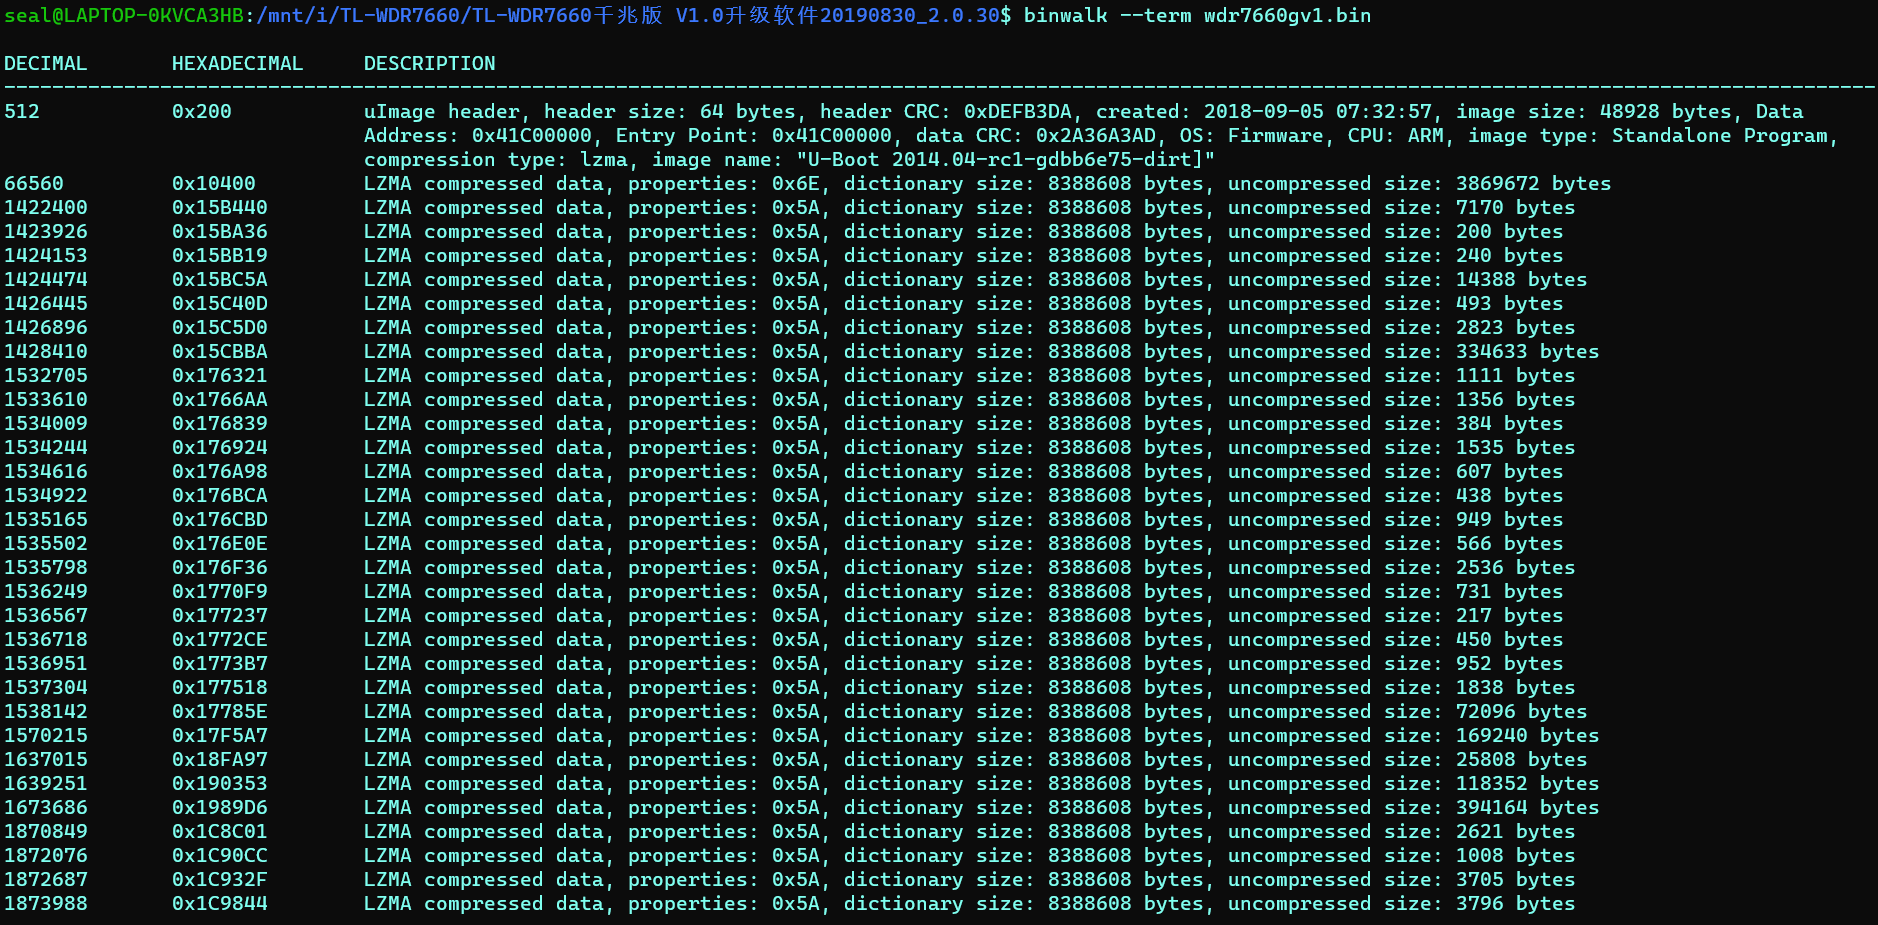1878x925 pixels.
Task: Click uncompressed size 3869672 bytes
Action: coord(1533,183)
